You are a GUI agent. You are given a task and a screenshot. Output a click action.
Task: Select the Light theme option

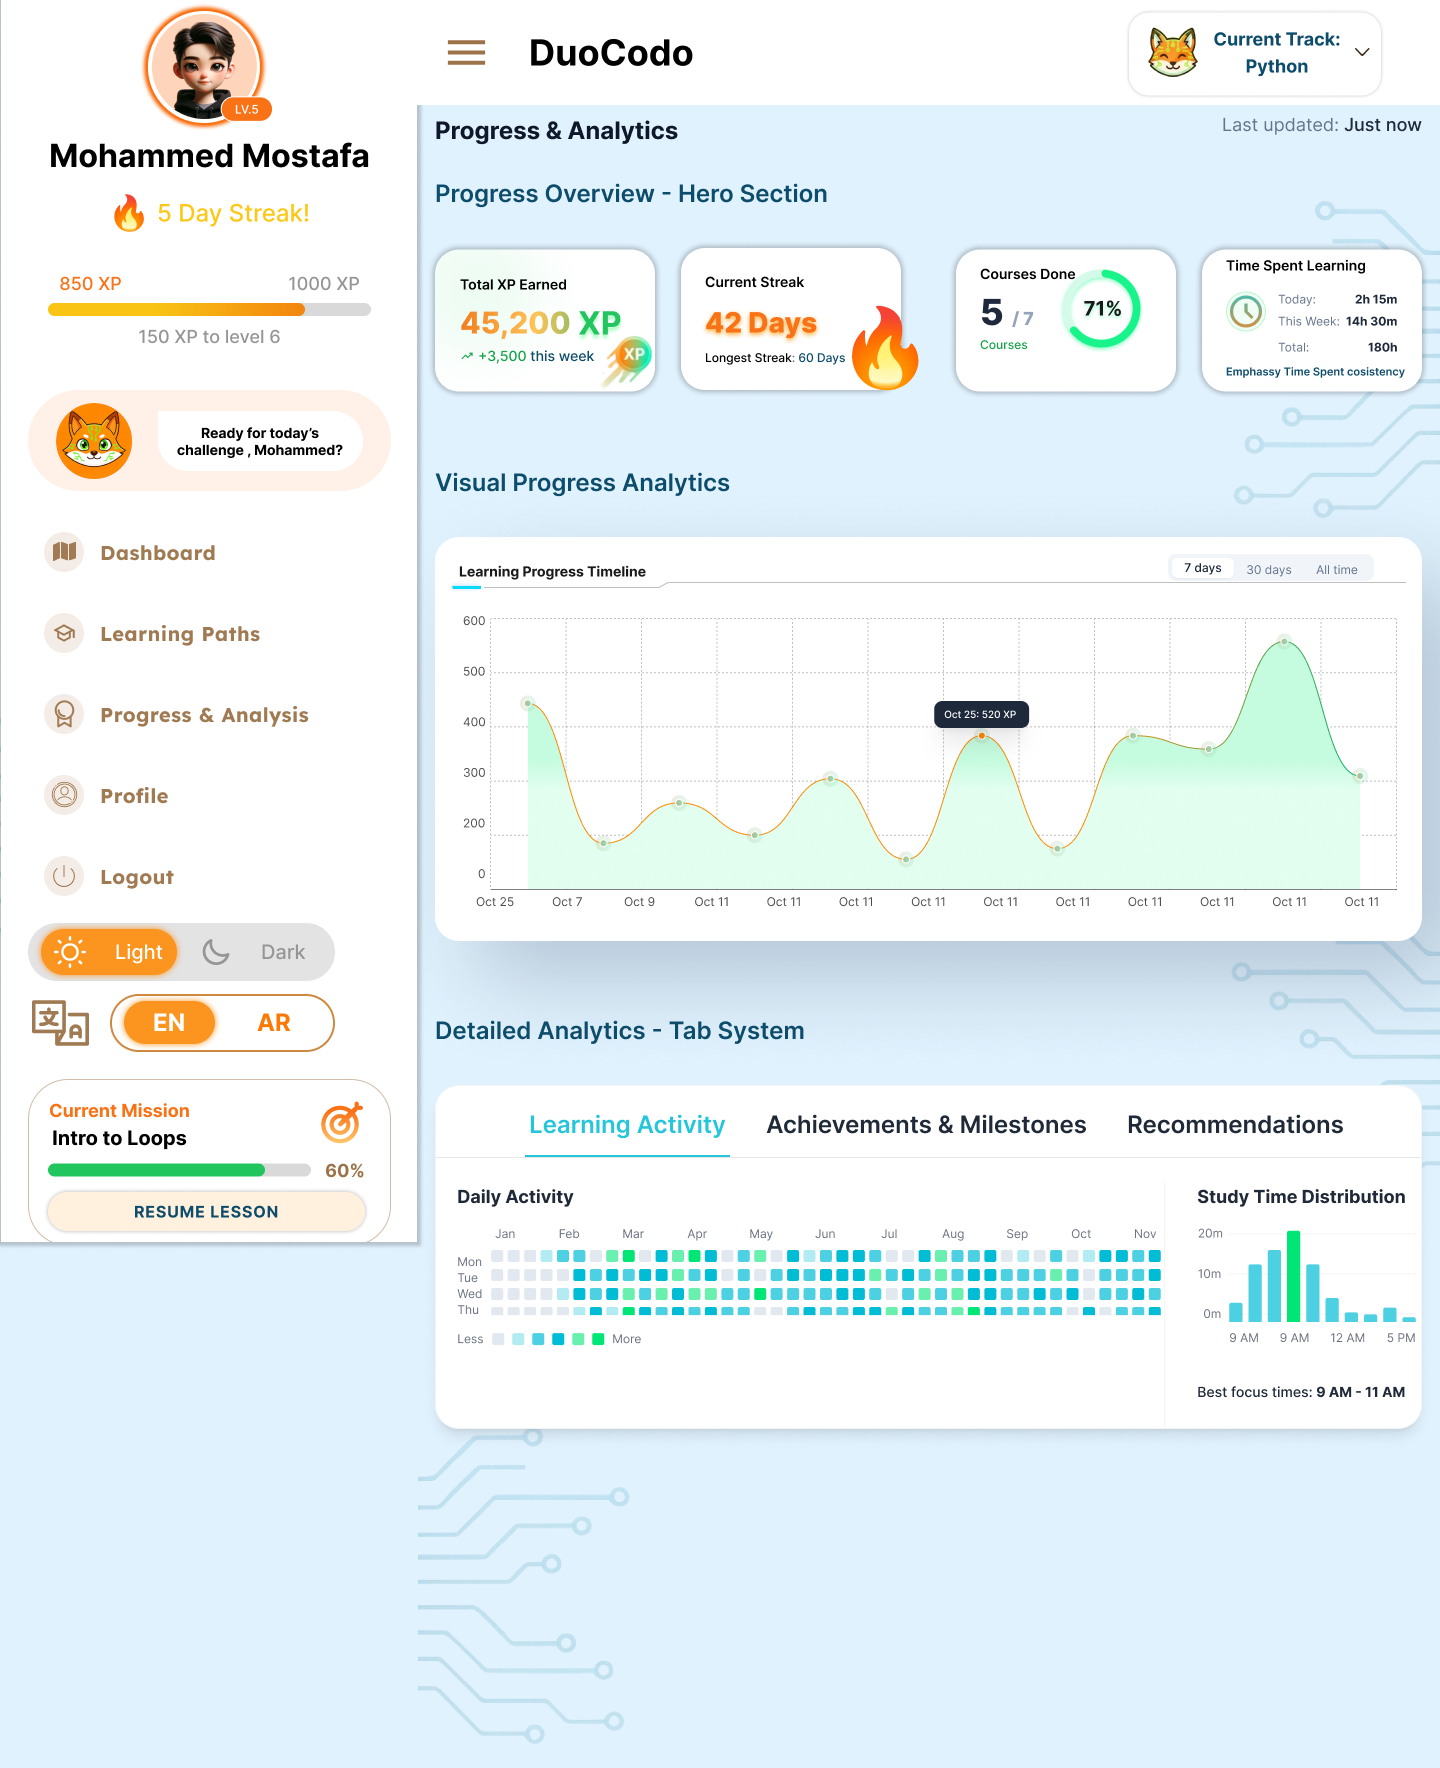(109, 952)
